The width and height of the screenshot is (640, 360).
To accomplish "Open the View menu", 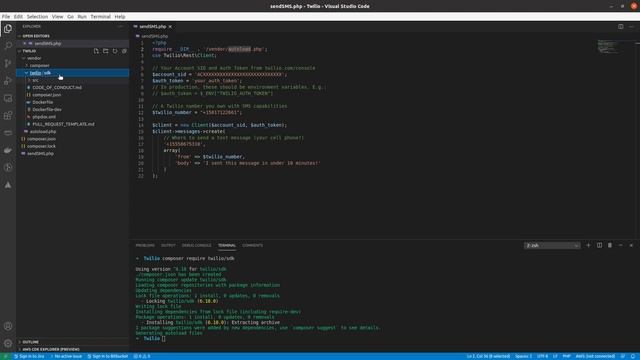I will pos(58,16).
